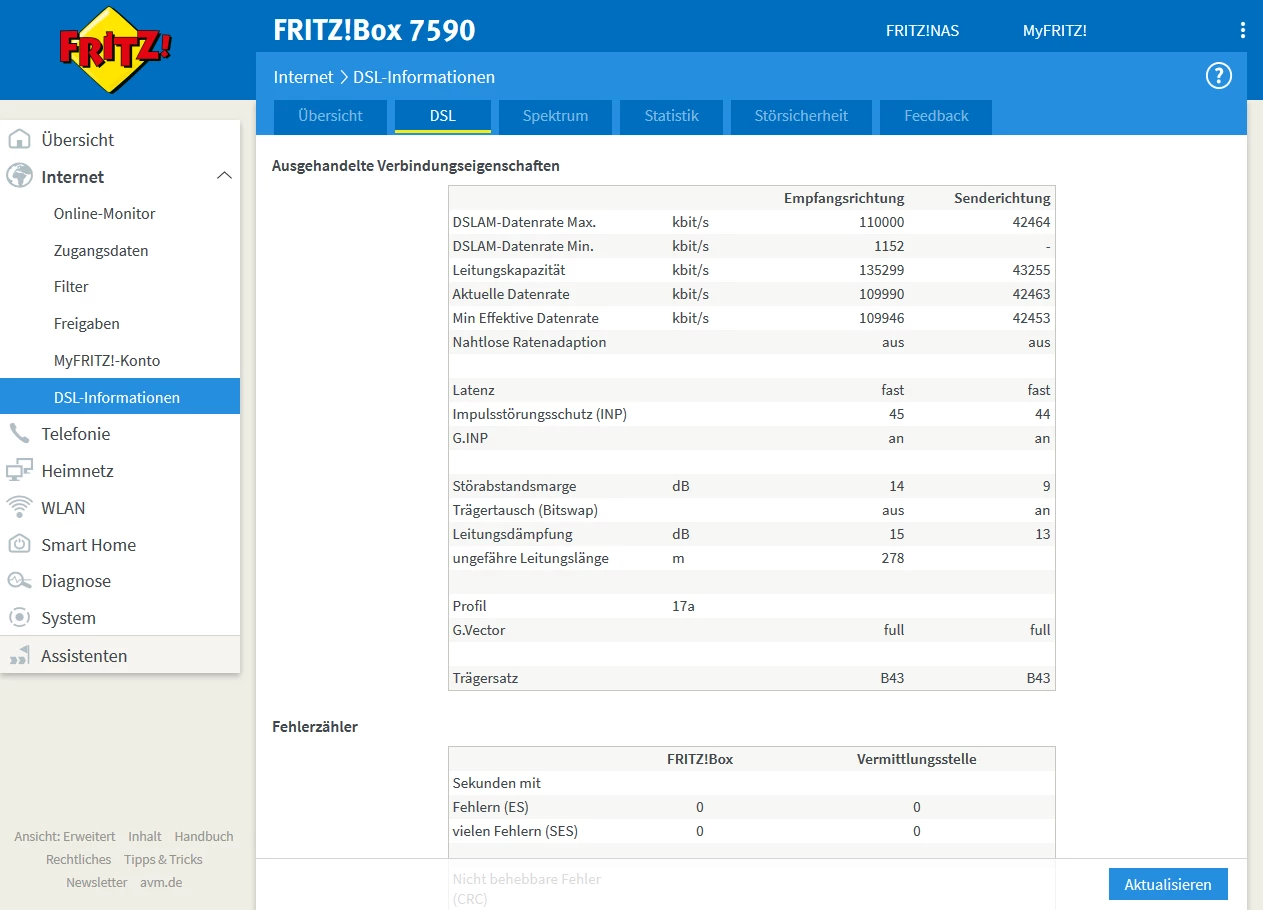Click the Vermittlungsstelle column header
This screenshot has width=1263, height=910.
917,759
